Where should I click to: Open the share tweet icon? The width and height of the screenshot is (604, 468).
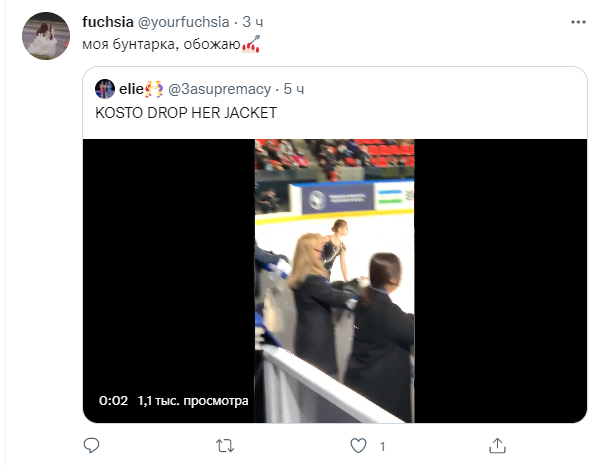(497, 444)
